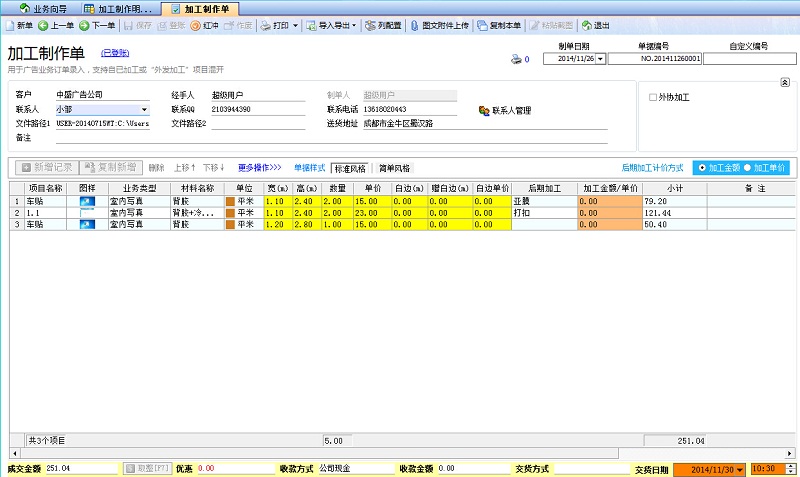Expand the 联系人 contact dropdown
The width and height of the screenshot is (800, 477).
(144, 110)
